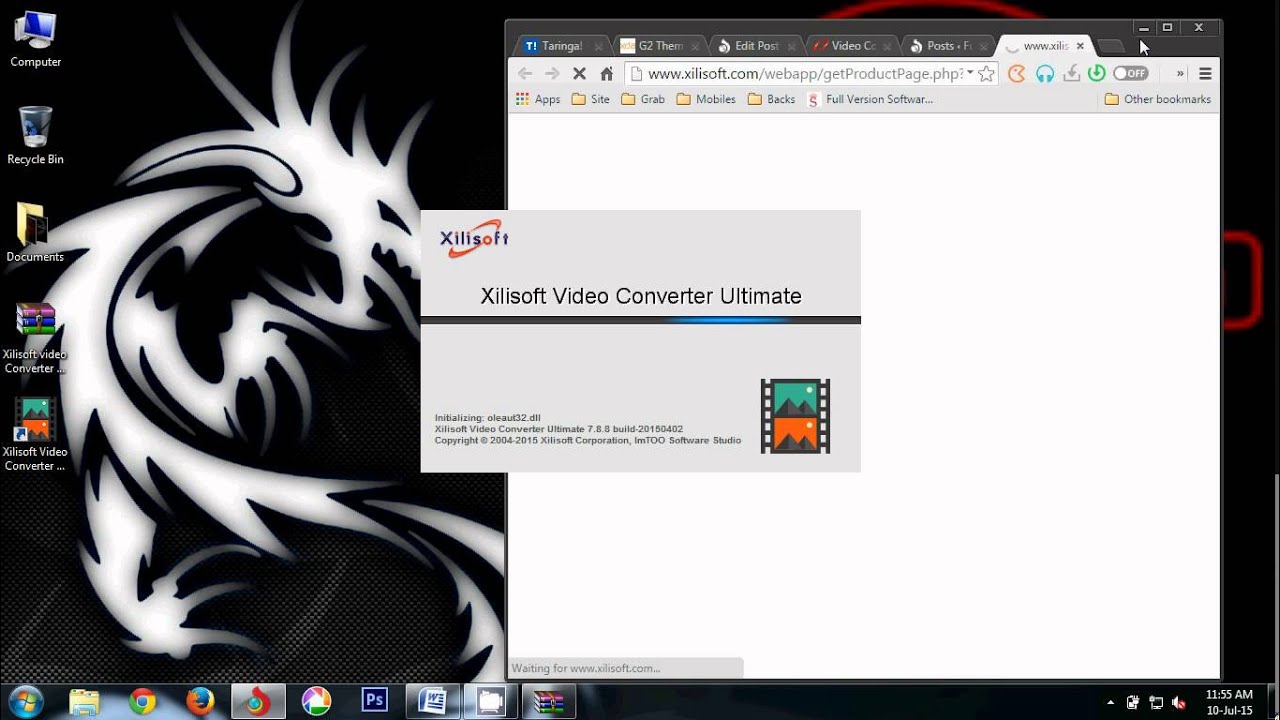
Task: Open the Computer desktop icon
Action: click(35, 40)
